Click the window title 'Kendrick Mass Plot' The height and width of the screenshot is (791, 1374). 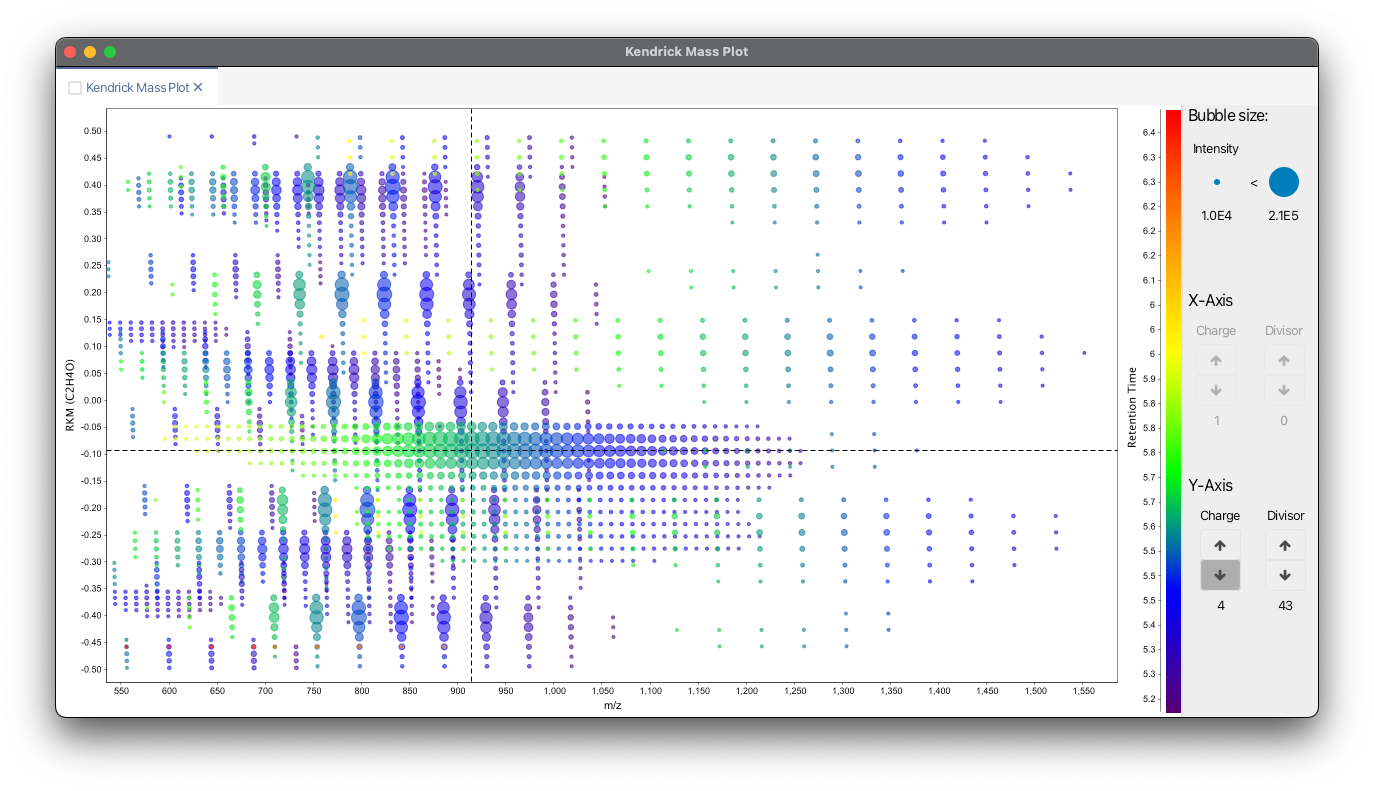(686, 52)
